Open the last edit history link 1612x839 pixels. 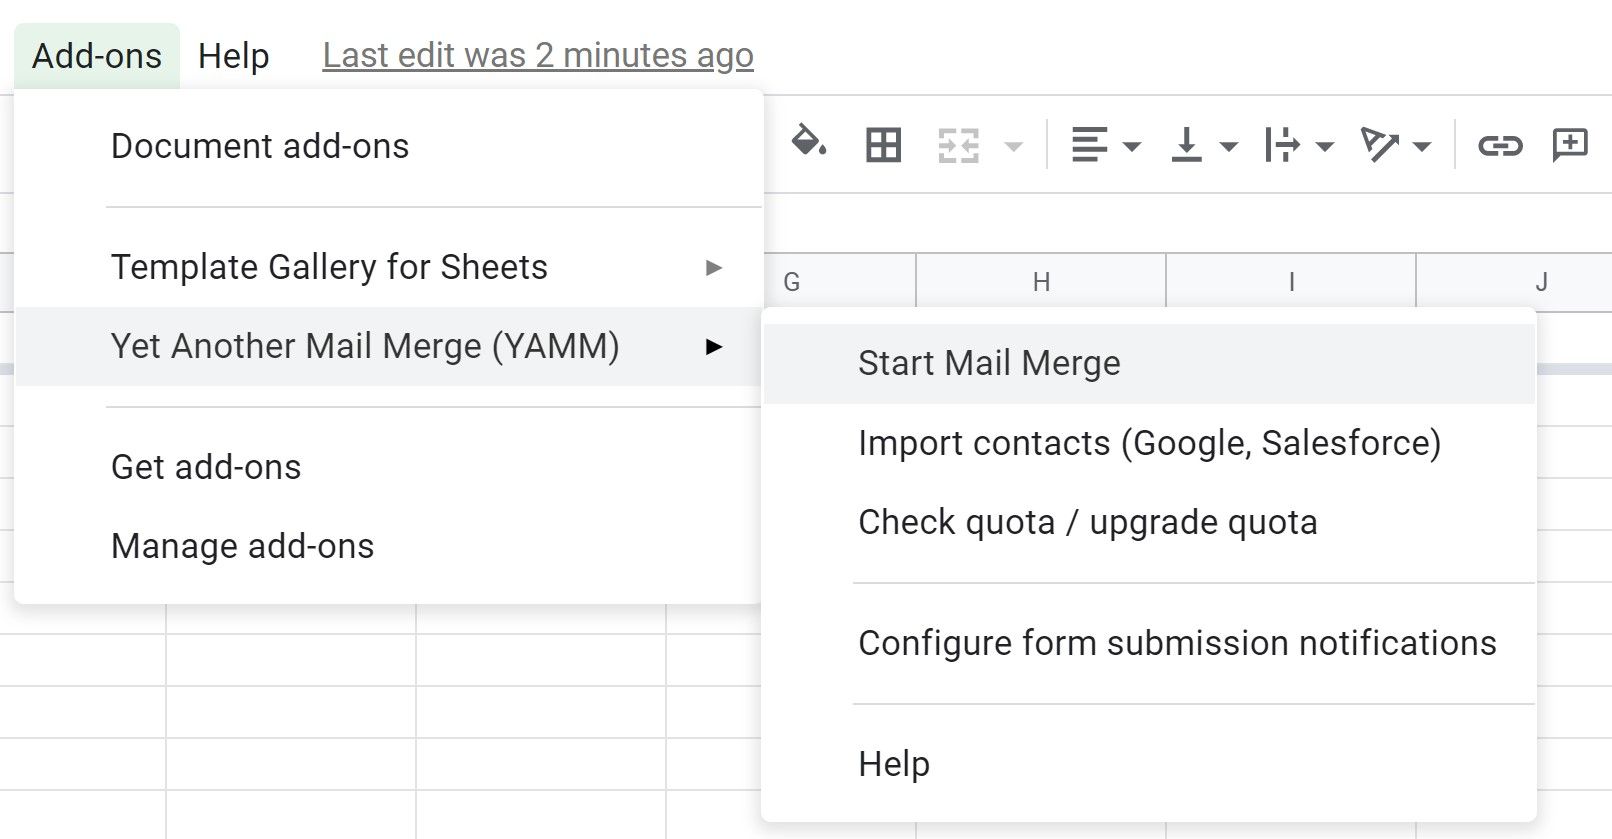tap(537, 55)
